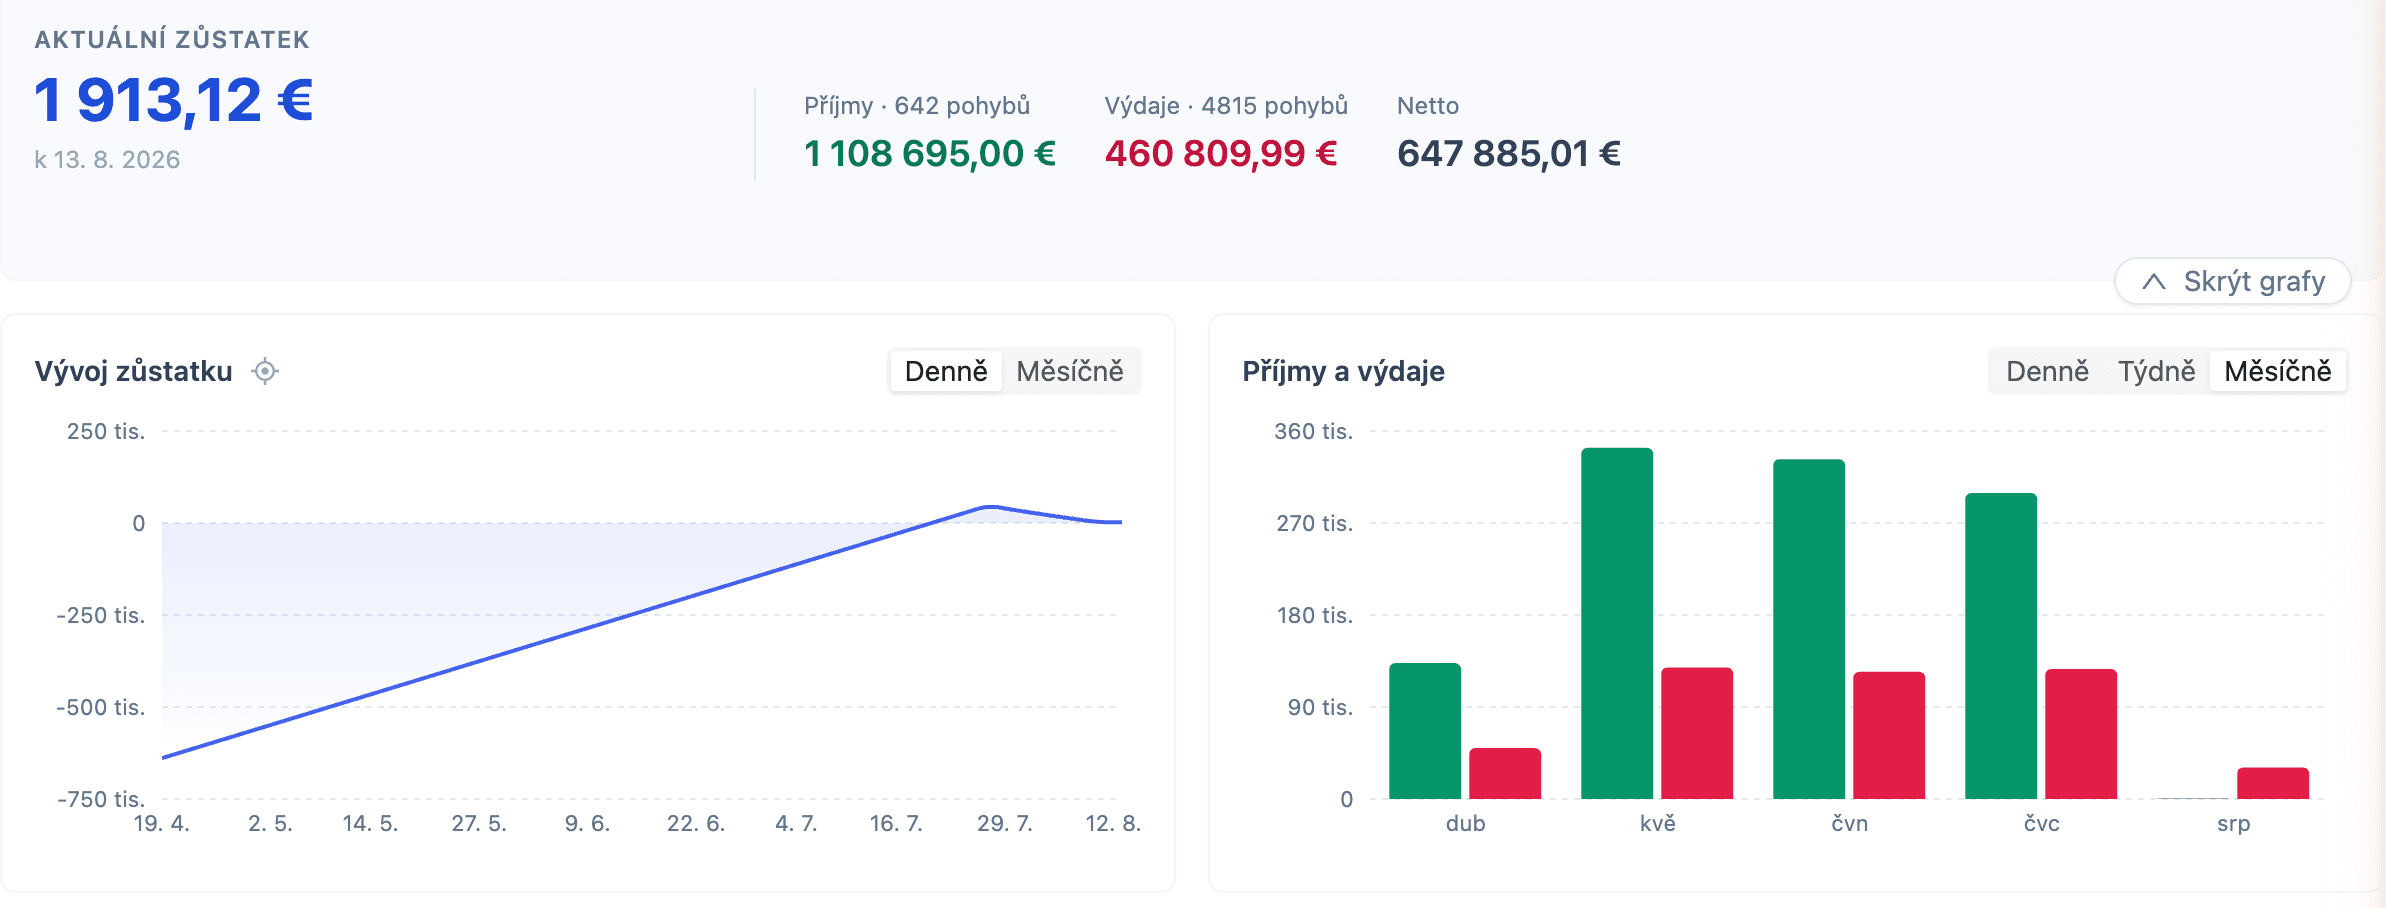Switch balance chart to Měsíčně view
The image size is (2386, 908).
pos(1070,371)
